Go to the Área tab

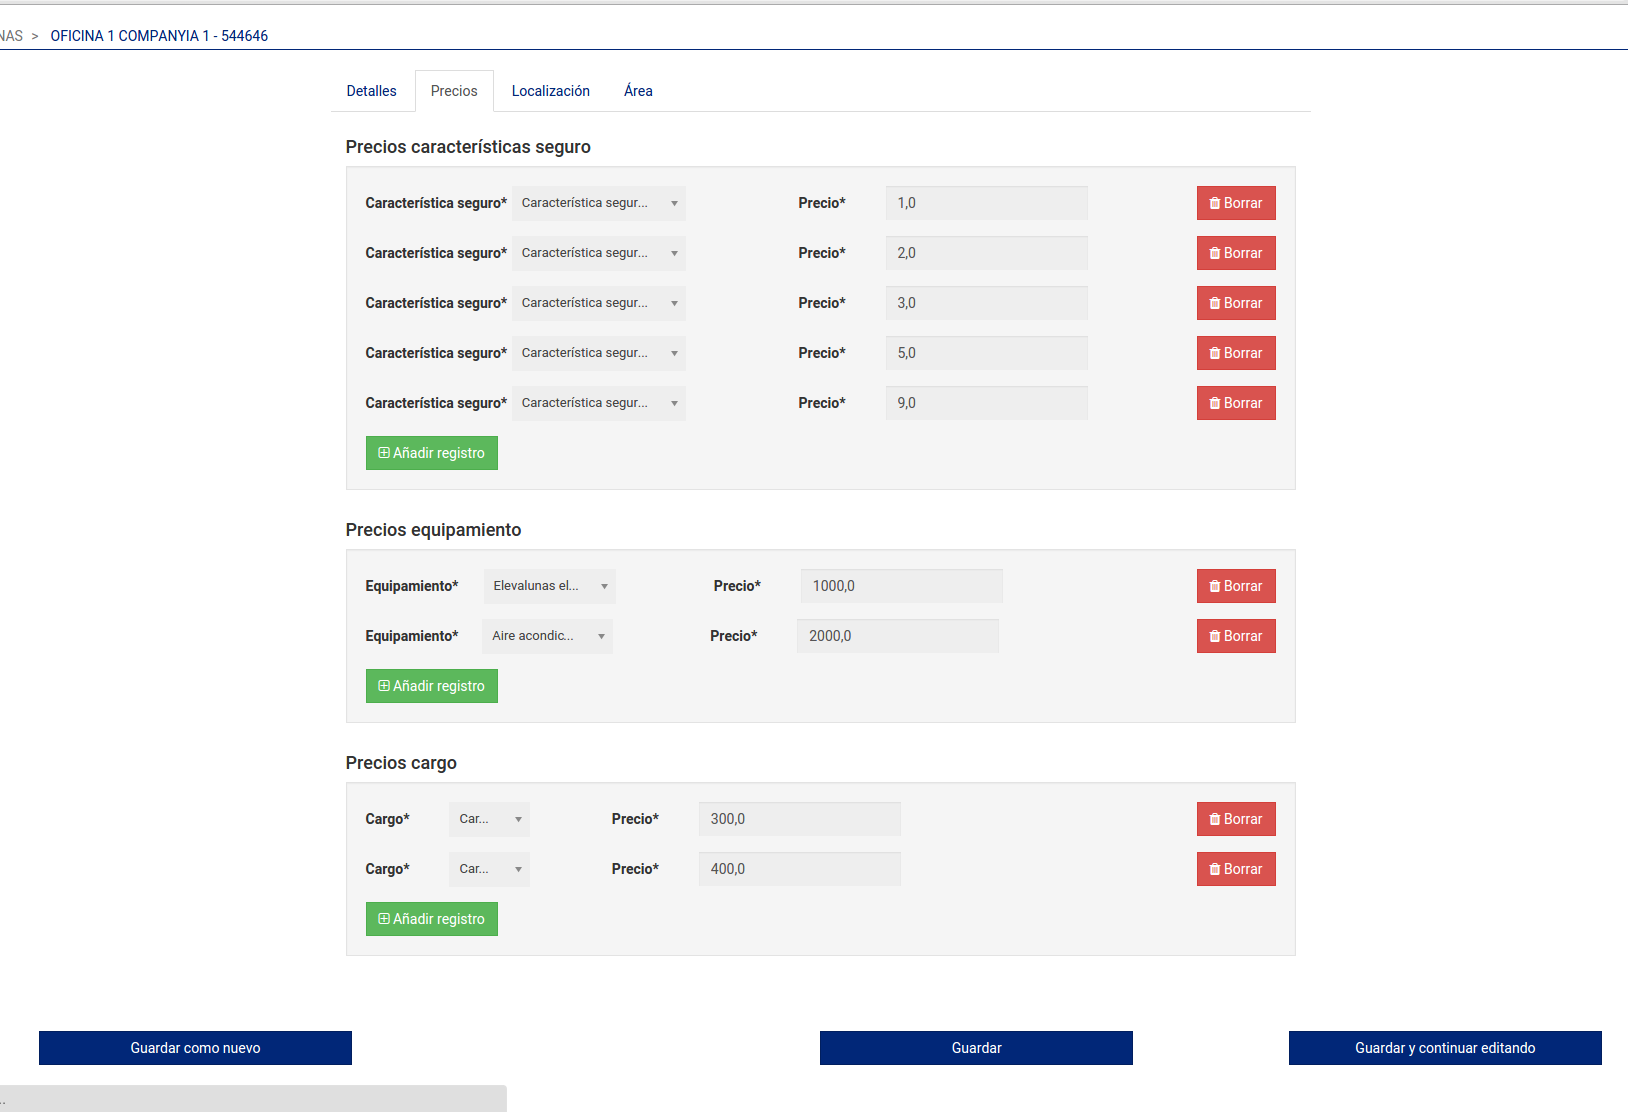pyautogui.click(x=638, y=91)
